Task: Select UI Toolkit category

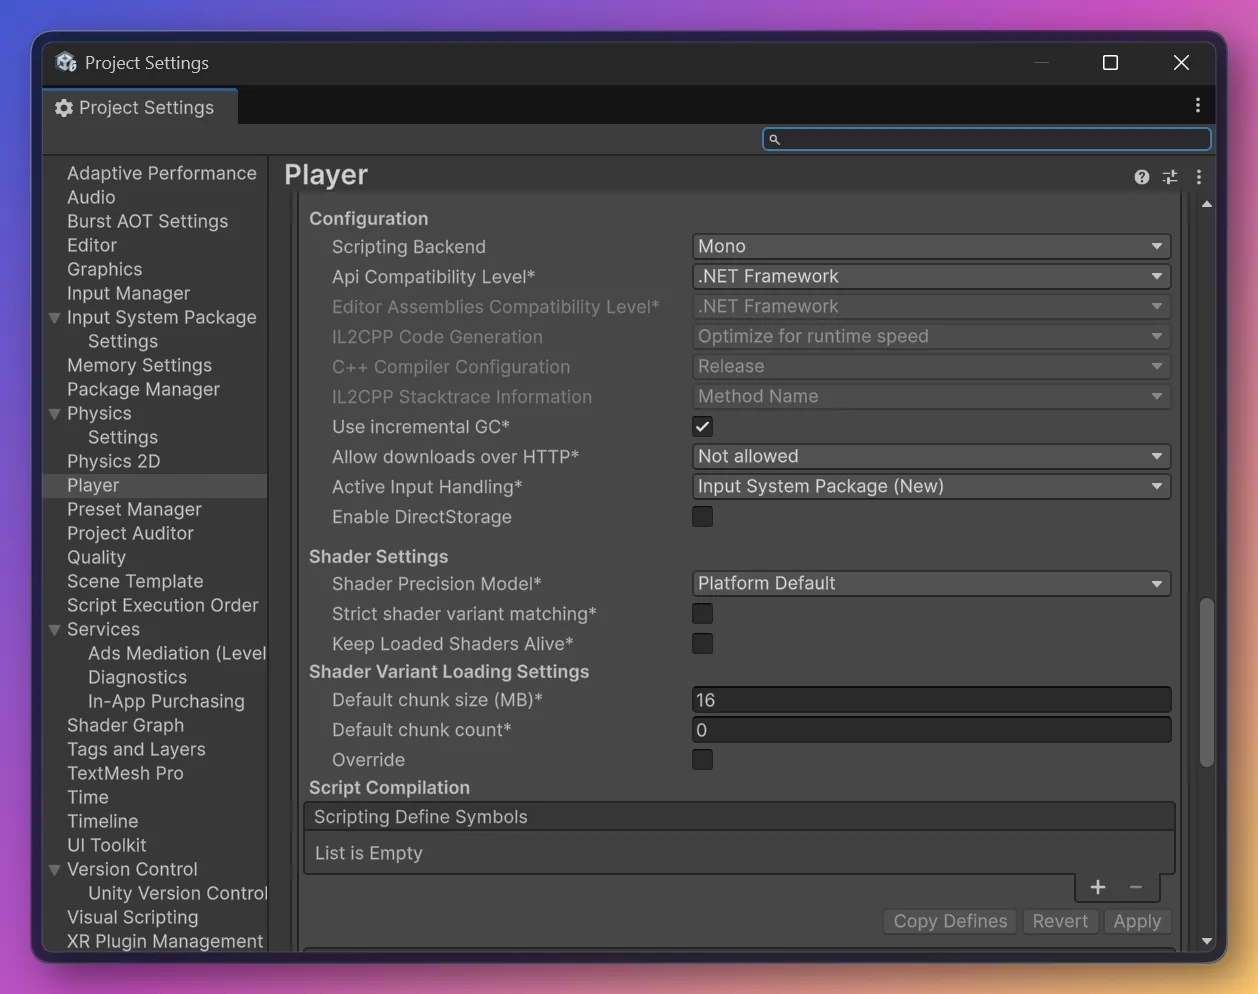Action: [106, 845]
